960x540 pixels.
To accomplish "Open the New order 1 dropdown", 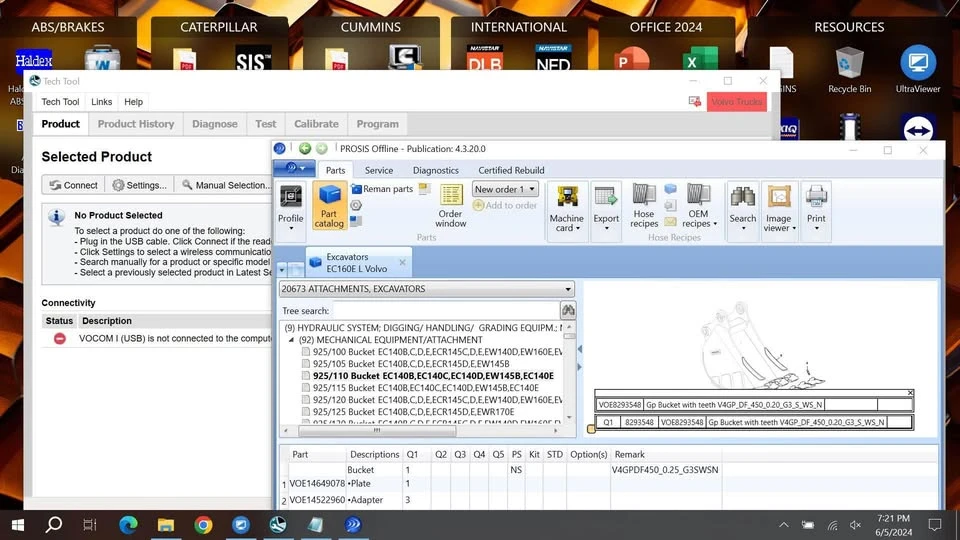I will [x=505, y=189].
